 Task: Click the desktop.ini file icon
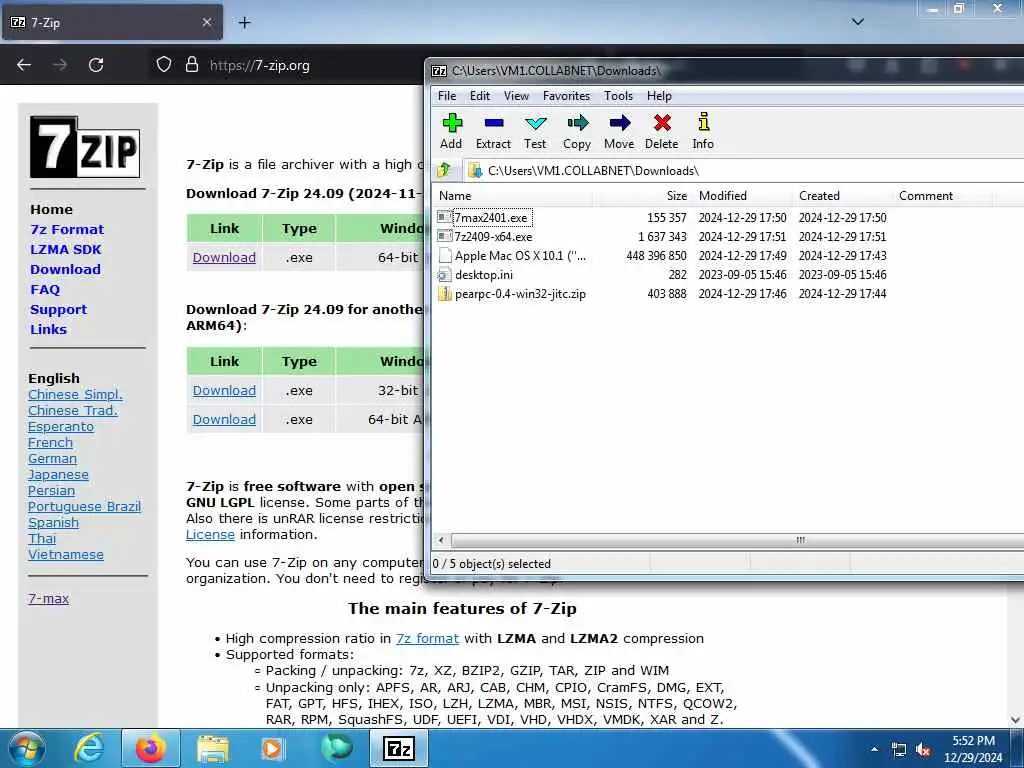[x=444, y=274]
